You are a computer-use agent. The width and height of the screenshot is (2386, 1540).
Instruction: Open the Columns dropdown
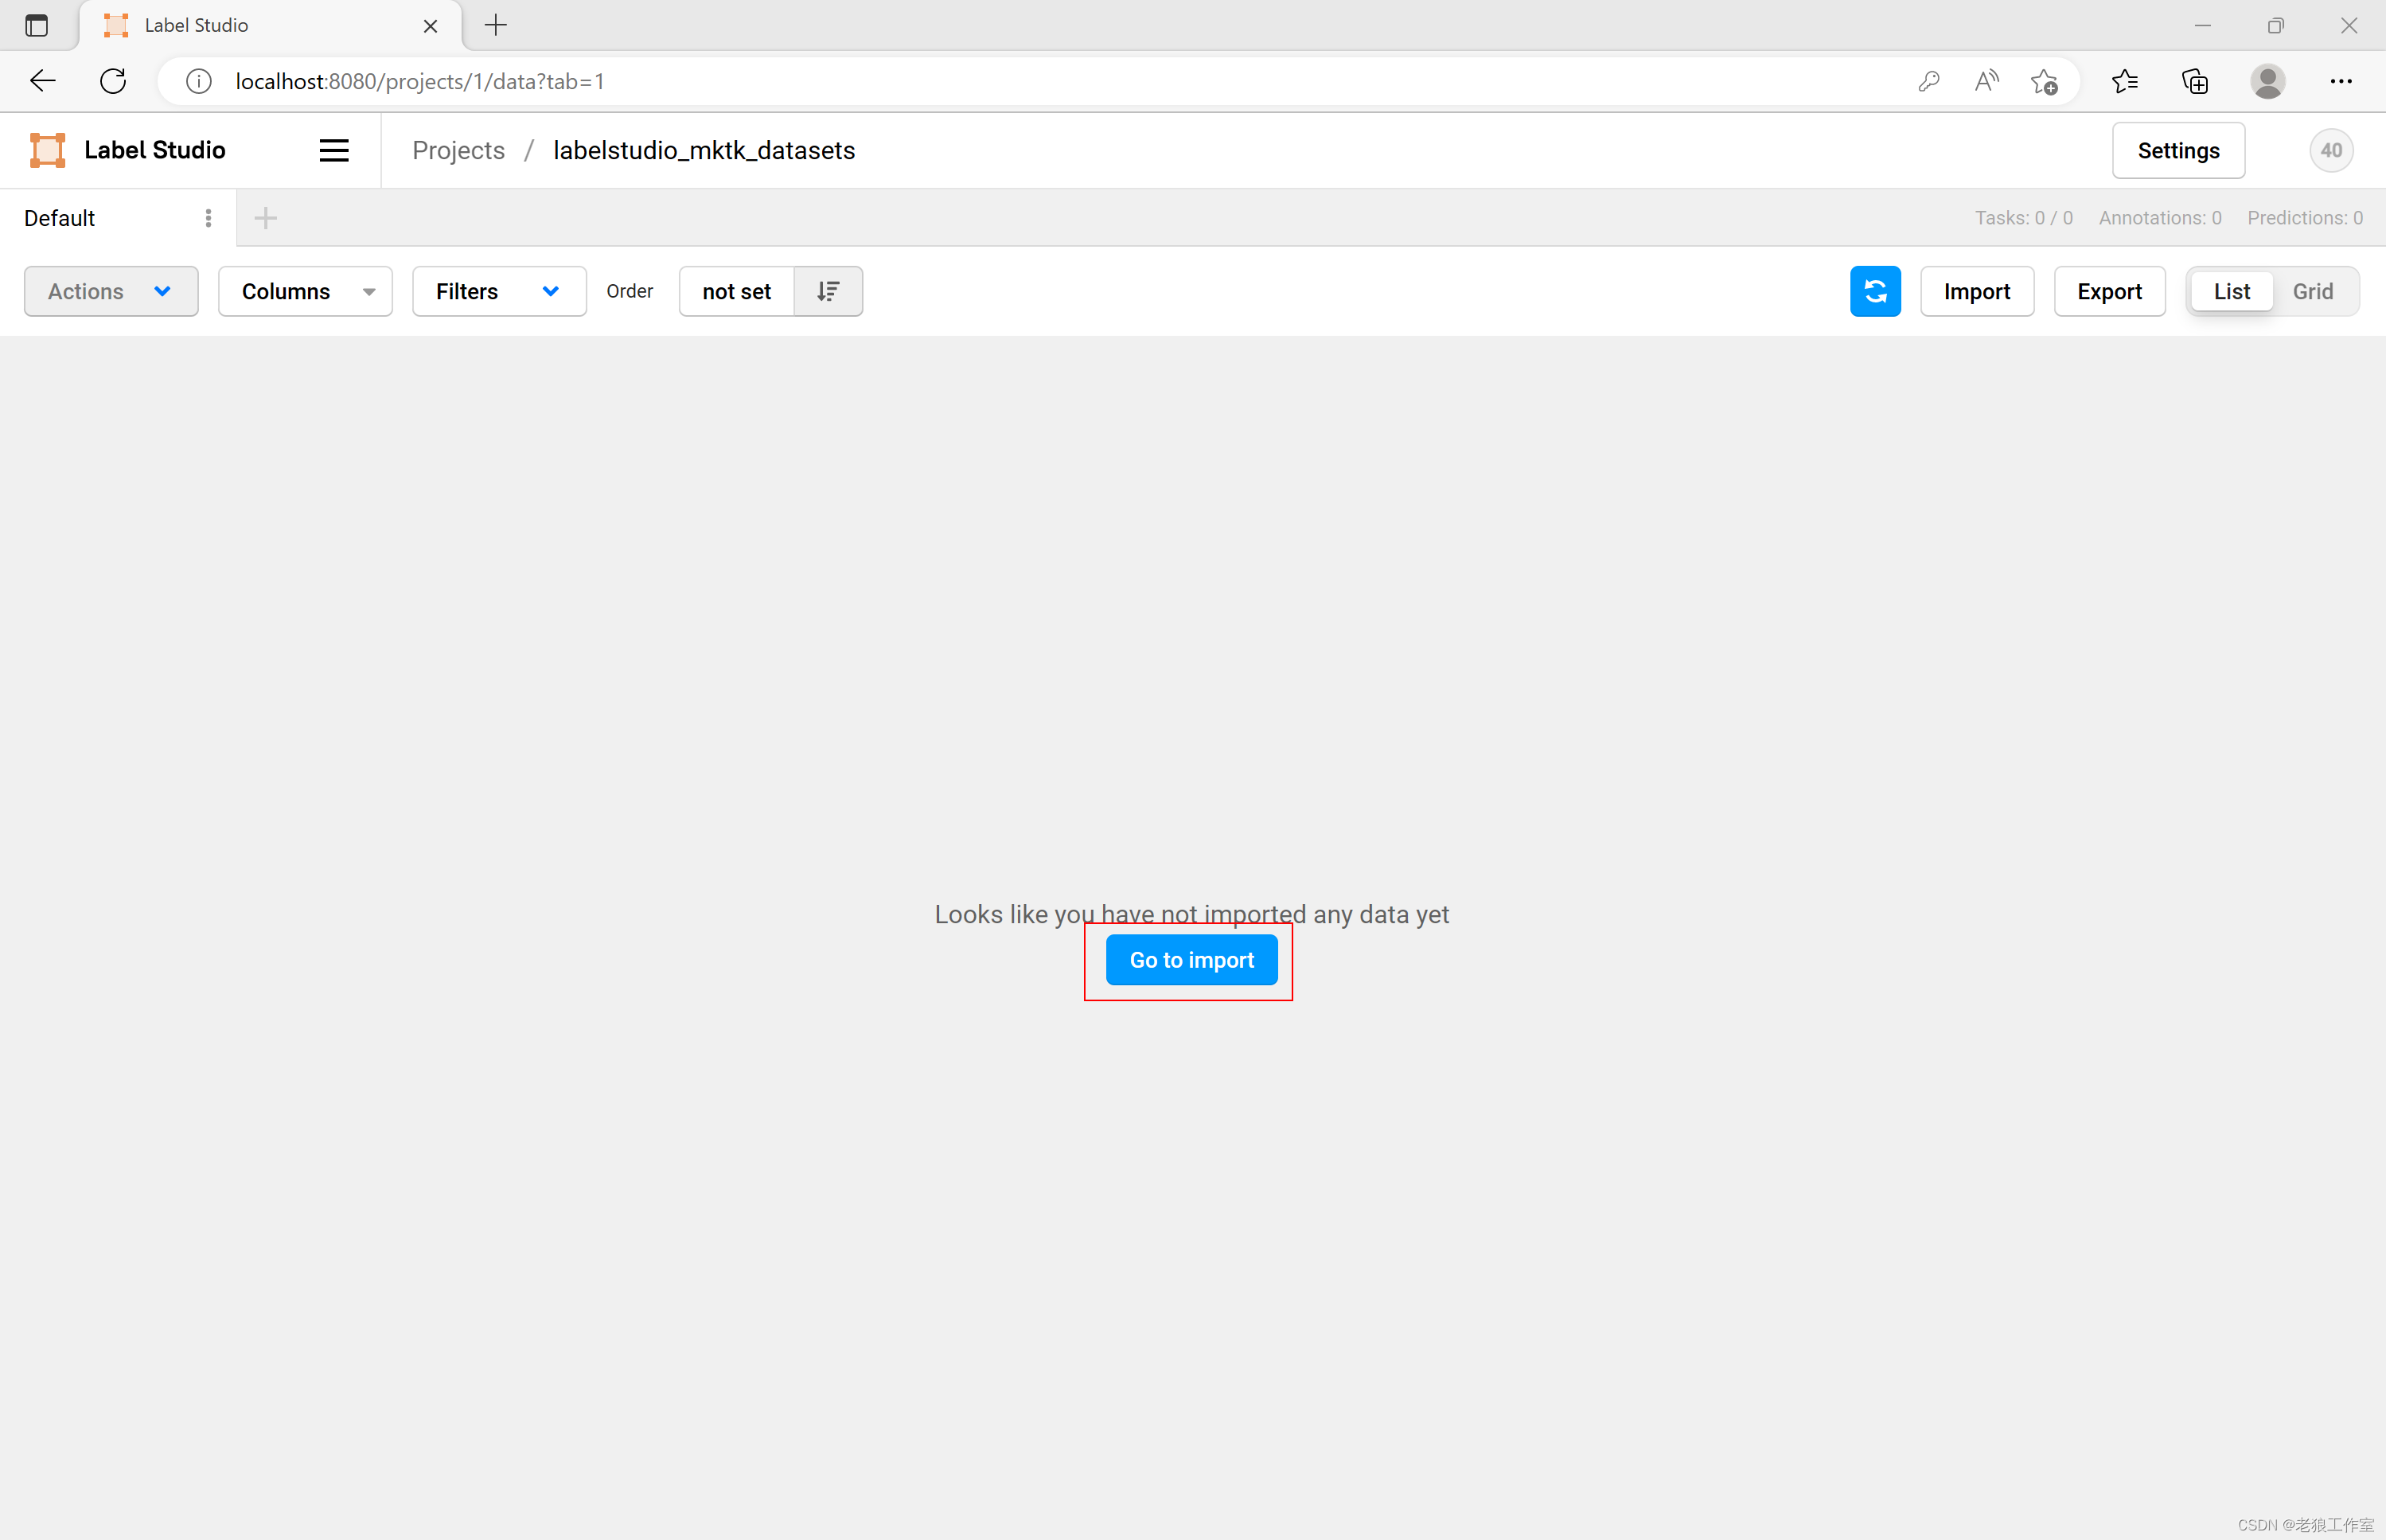(x=305, y=291)
